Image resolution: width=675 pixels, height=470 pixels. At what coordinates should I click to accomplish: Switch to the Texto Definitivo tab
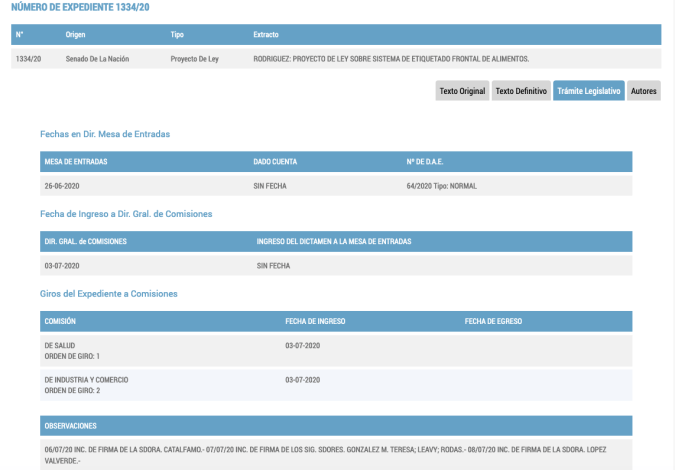click(521, 91)
